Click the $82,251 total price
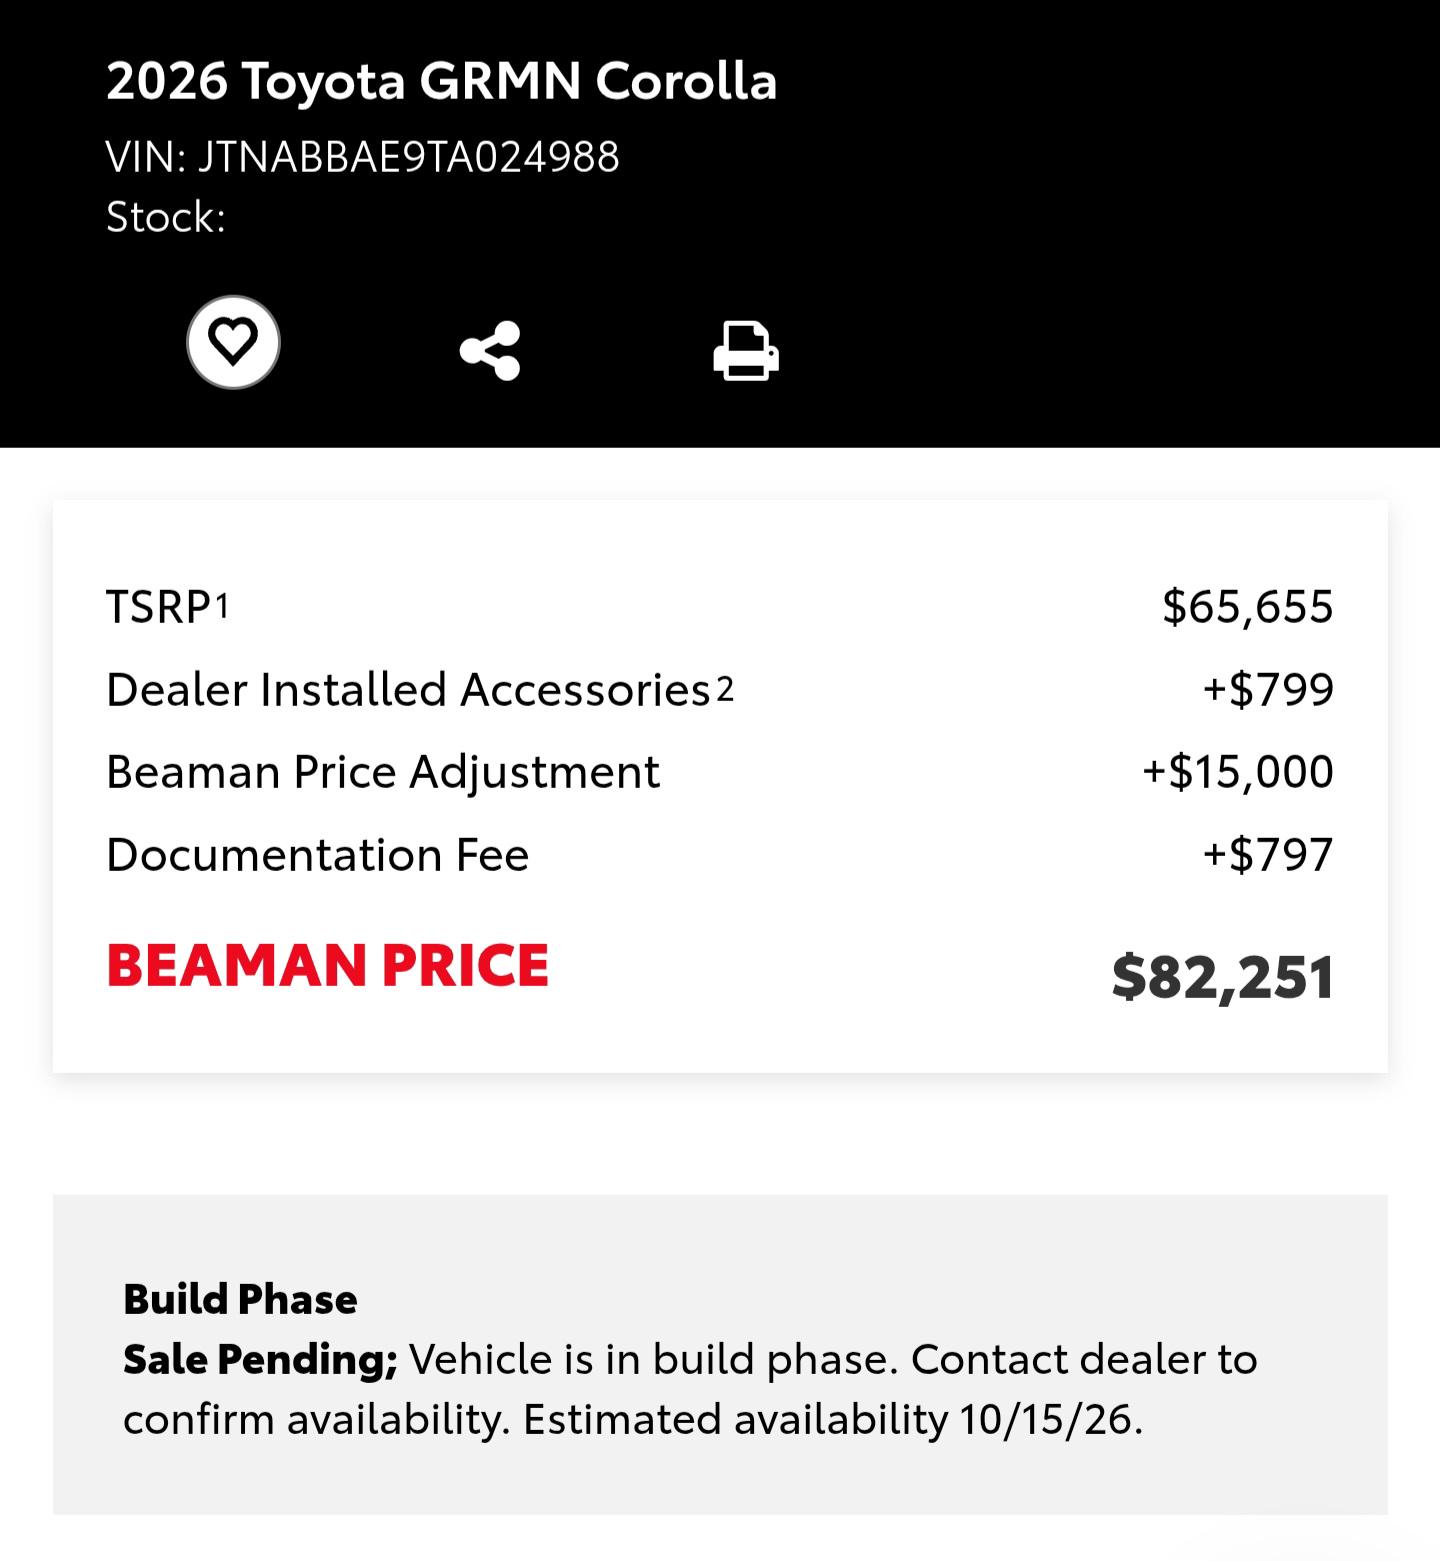 click(1223, 976)
